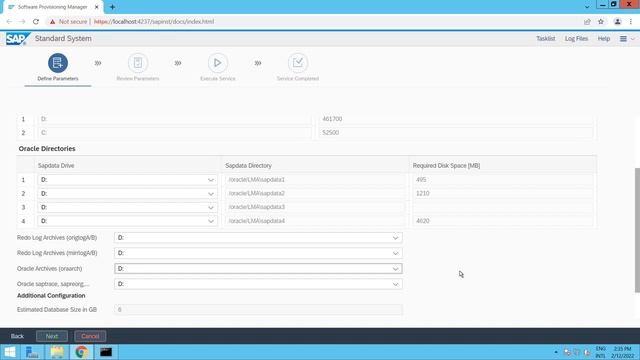640x360 pixels.
Task: Expand Sapdata Drive dropdown for row 4
Action: [x=211, y=221]
